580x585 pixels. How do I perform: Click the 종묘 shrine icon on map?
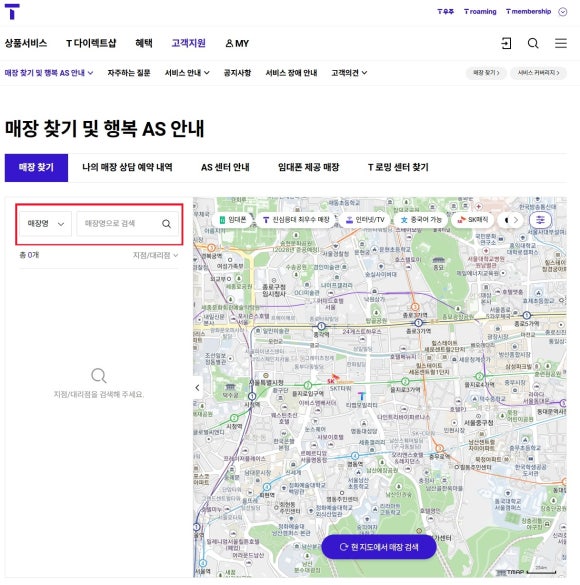pyautogui.click(x=438, y=260)
